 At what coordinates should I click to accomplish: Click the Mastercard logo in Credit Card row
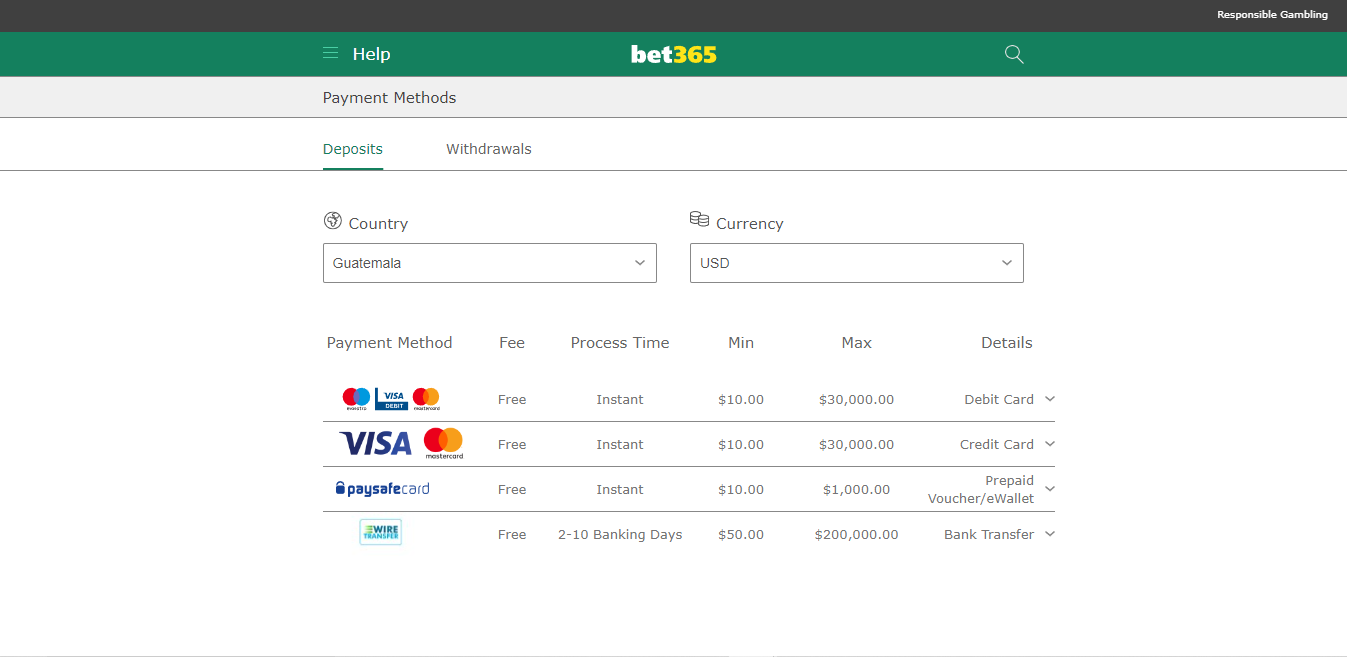[443, 443]
